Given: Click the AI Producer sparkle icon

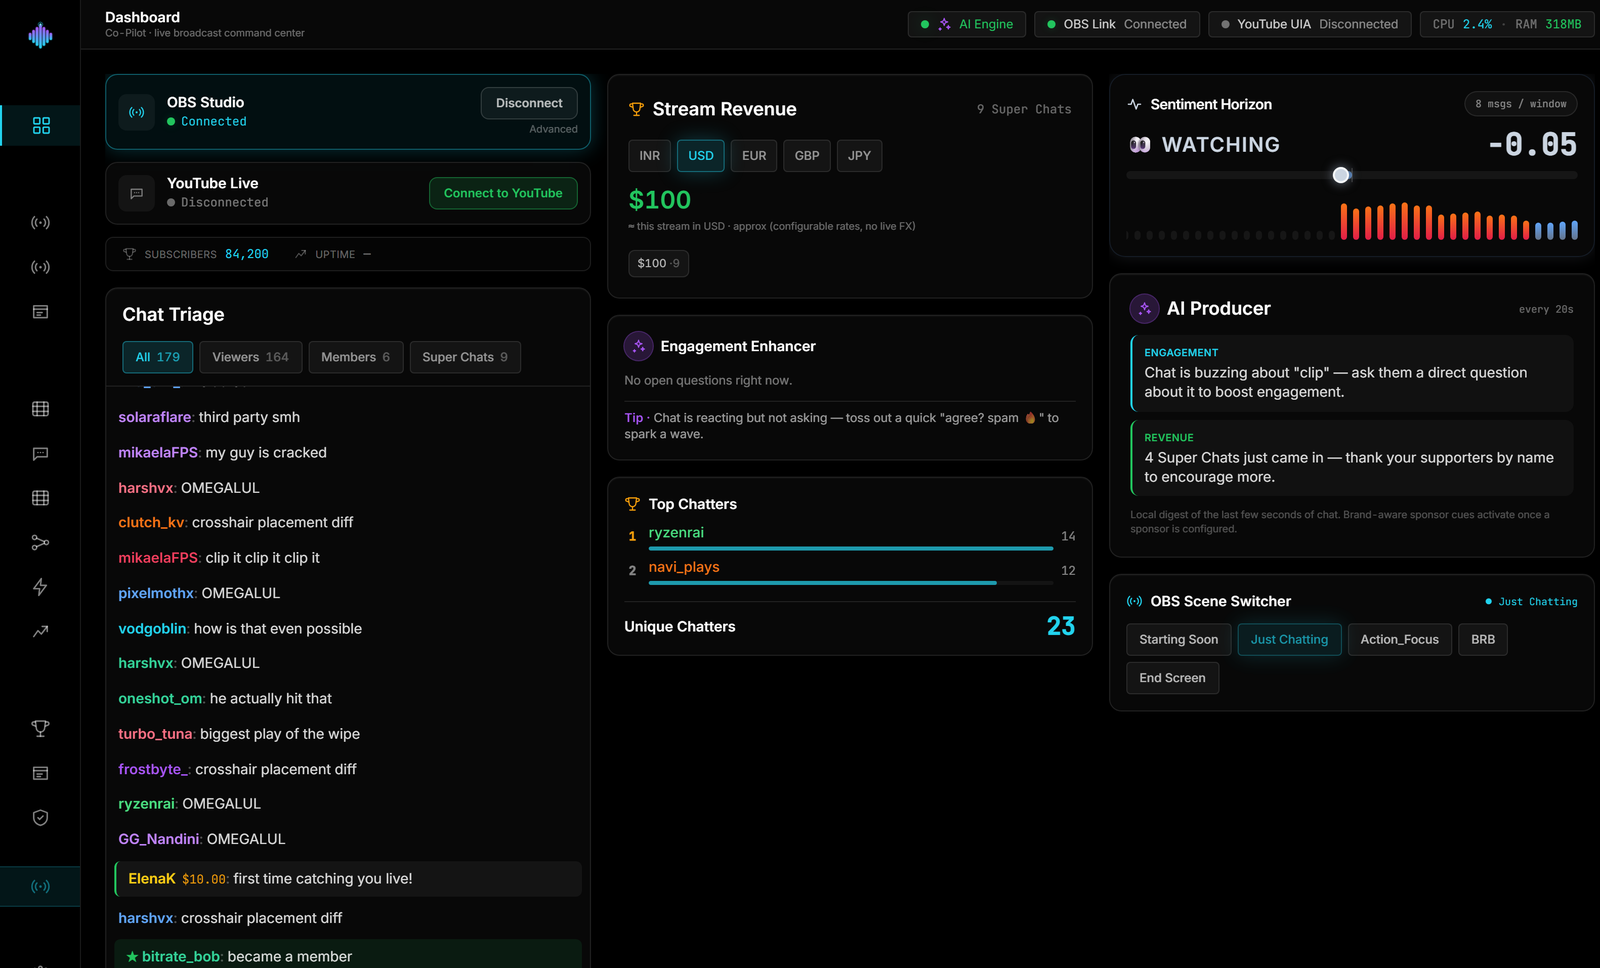Looking at the screenshot, I should pyautogui.click(x=1144, y=308).
